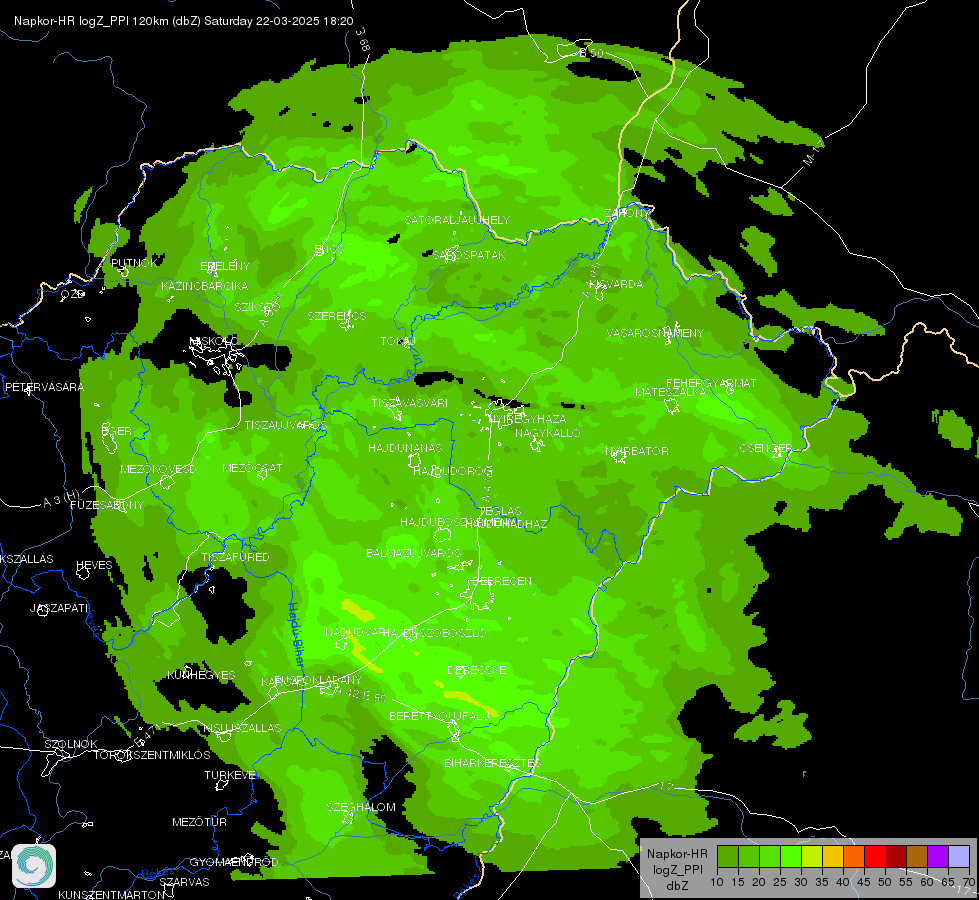Viewport: 979px width, 900px height.
Task: Click the FUZESABONY town label
Action: (107, 505)
